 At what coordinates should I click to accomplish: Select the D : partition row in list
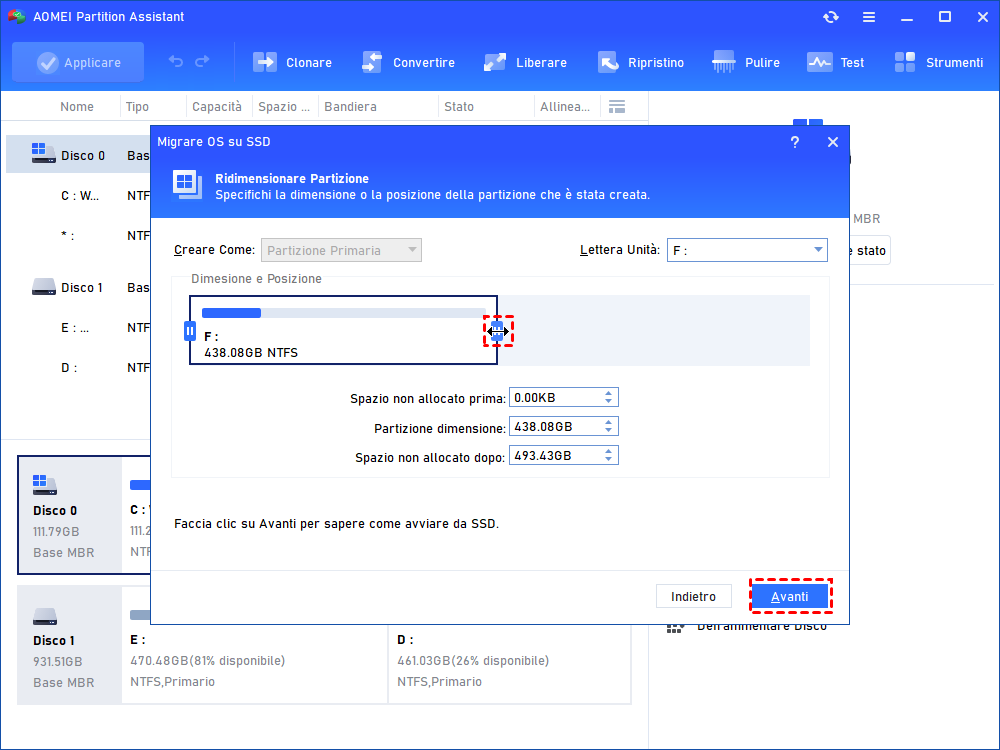(x=78, y=368)
